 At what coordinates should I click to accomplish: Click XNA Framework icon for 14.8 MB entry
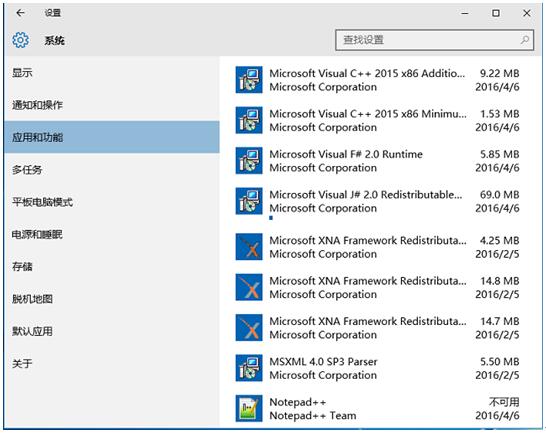pyautogui.click(x=249, y=287)
